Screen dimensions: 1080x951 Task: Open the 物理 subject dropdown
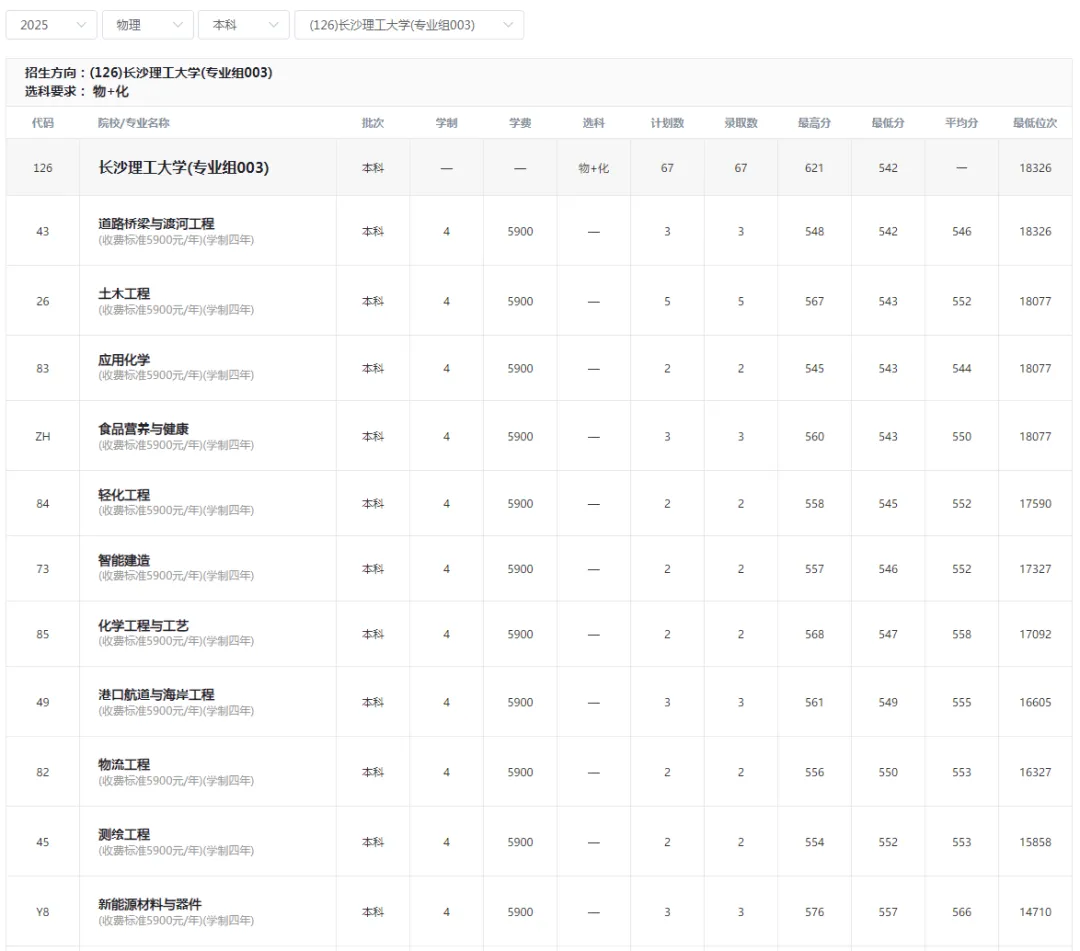147,25
